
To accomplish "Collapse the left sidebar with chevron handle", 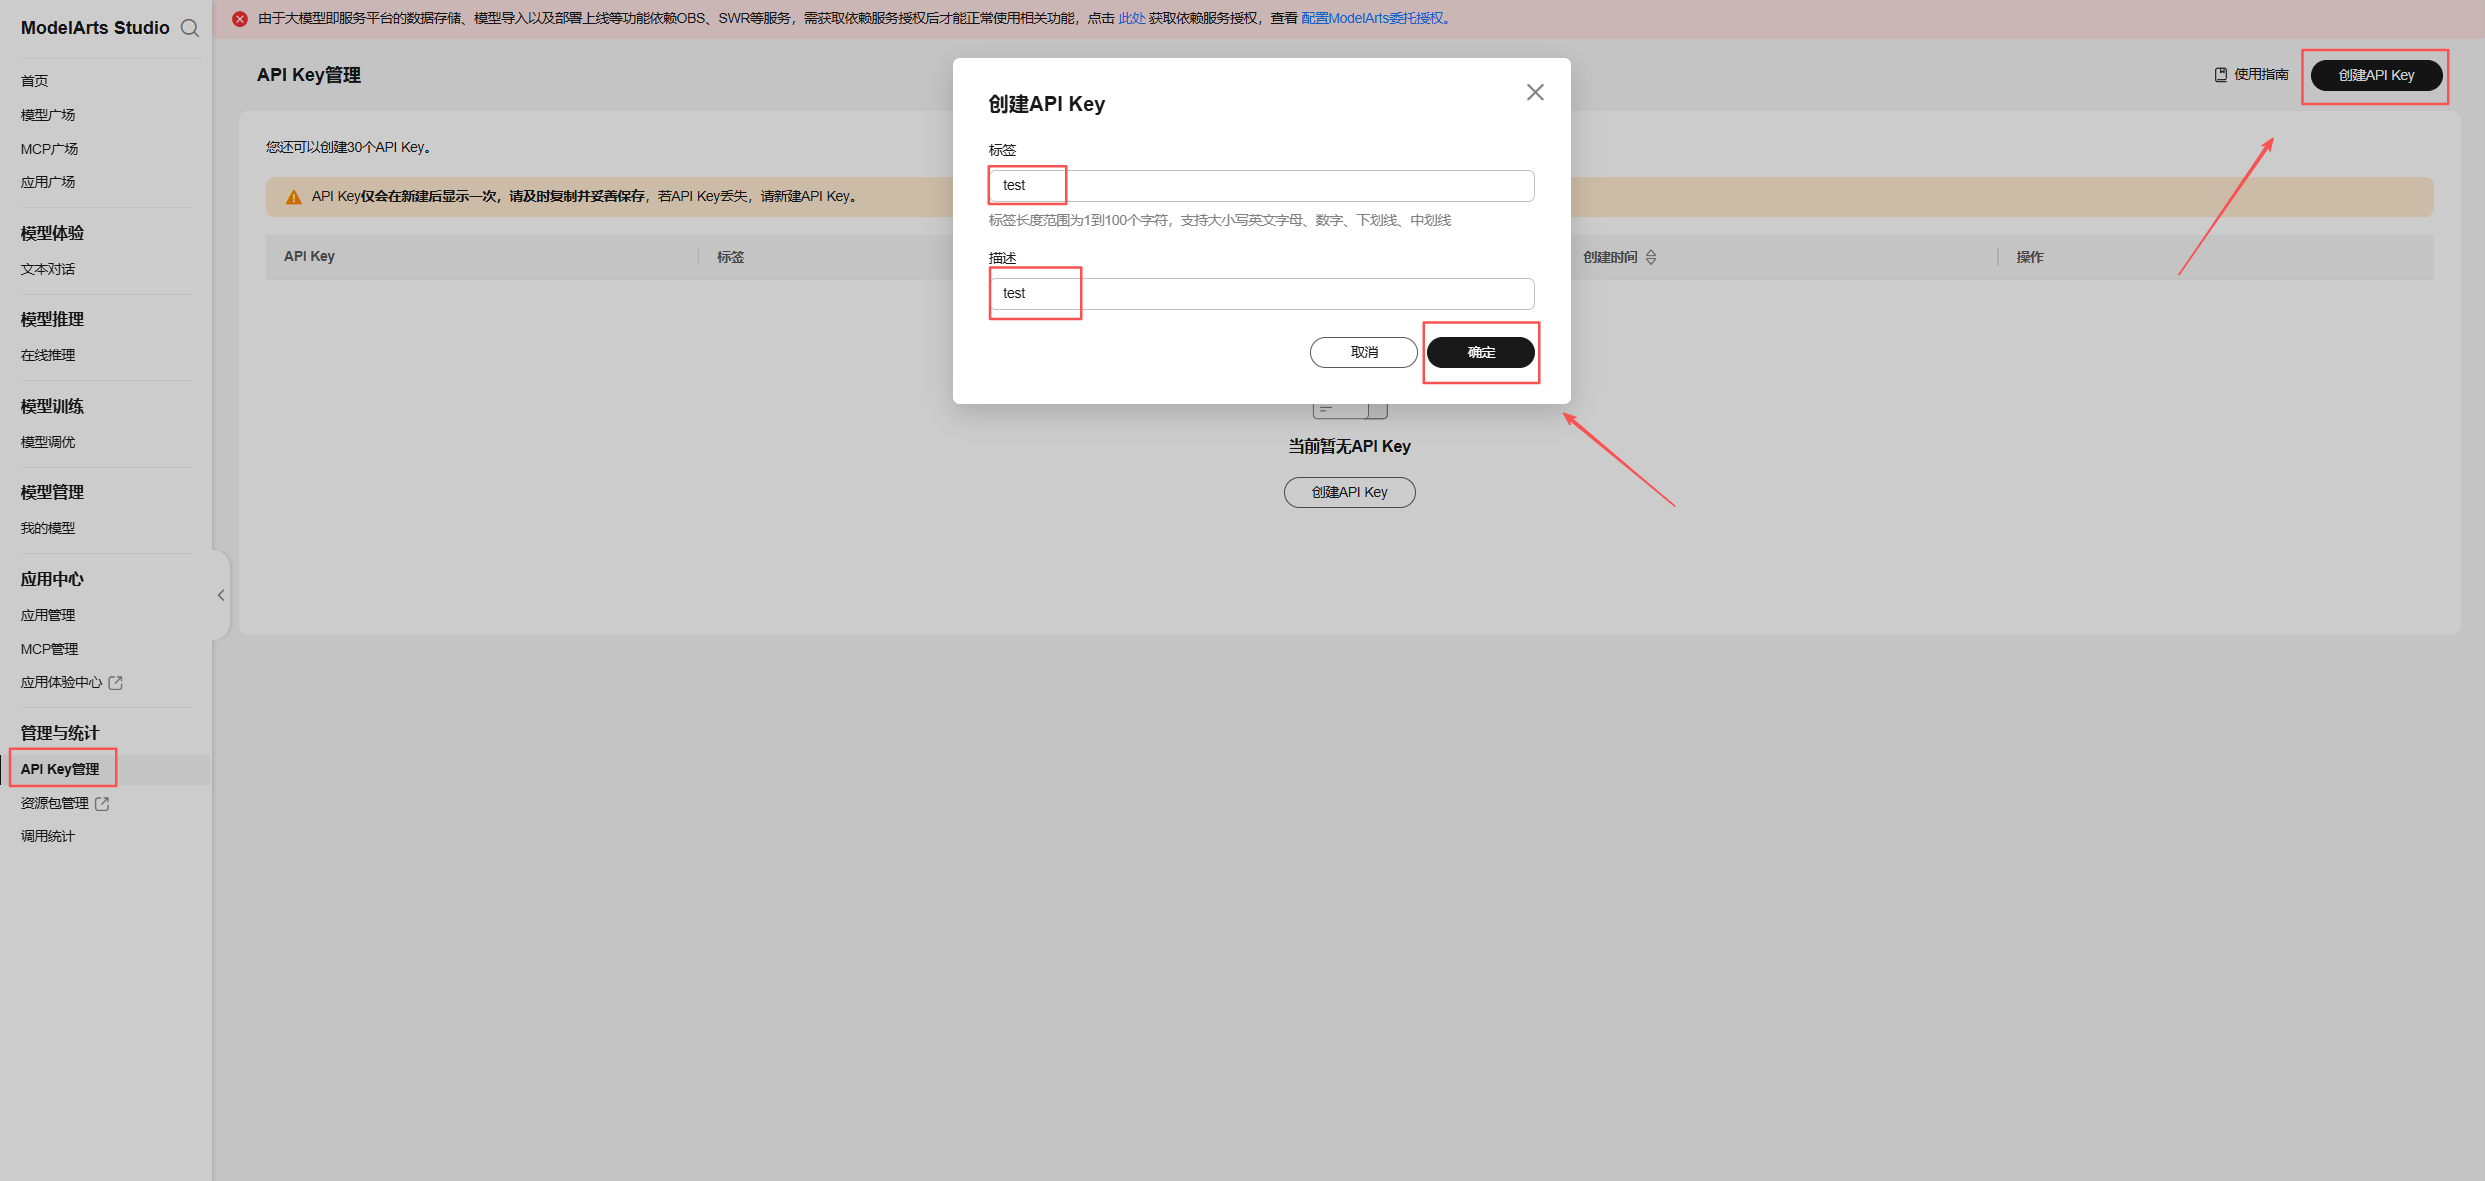I will 221,595.
